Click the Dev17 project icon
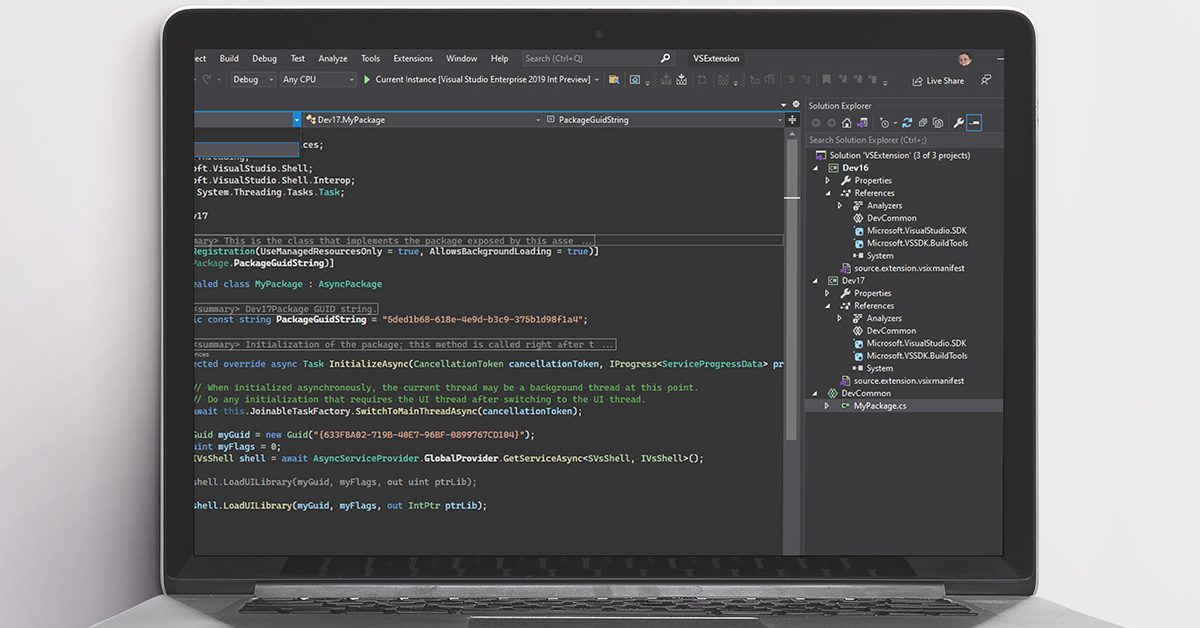 tap(832, 281)
